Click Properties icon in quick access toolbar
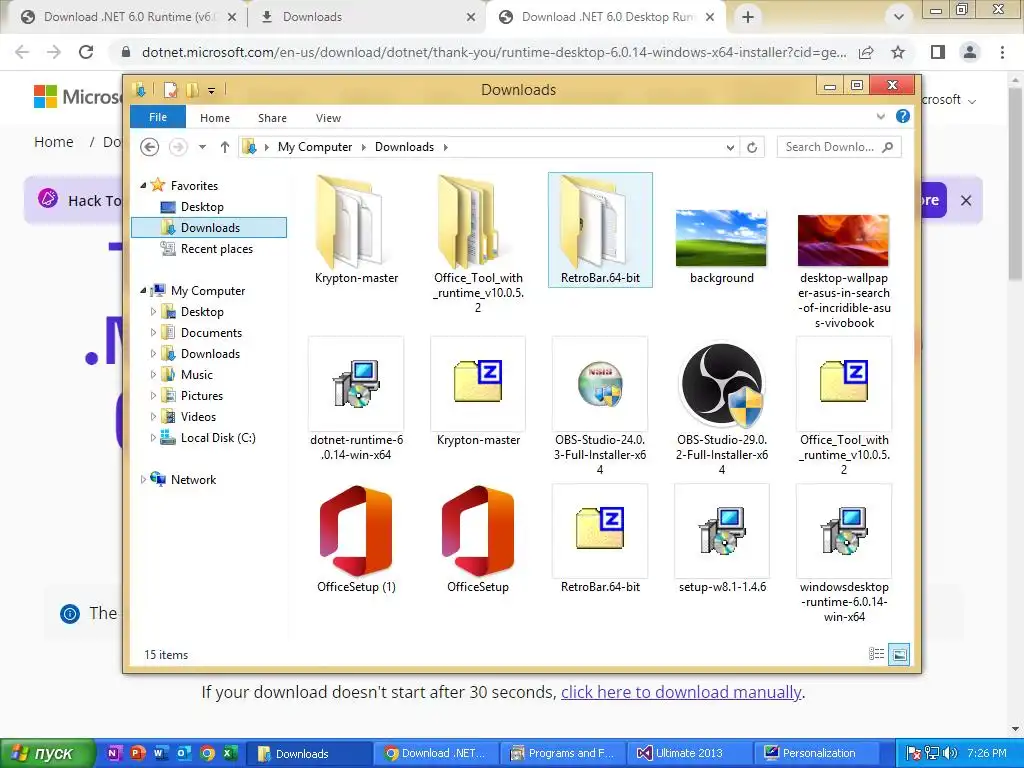This screenshot has height=768, width=1024. coord(170,89)
